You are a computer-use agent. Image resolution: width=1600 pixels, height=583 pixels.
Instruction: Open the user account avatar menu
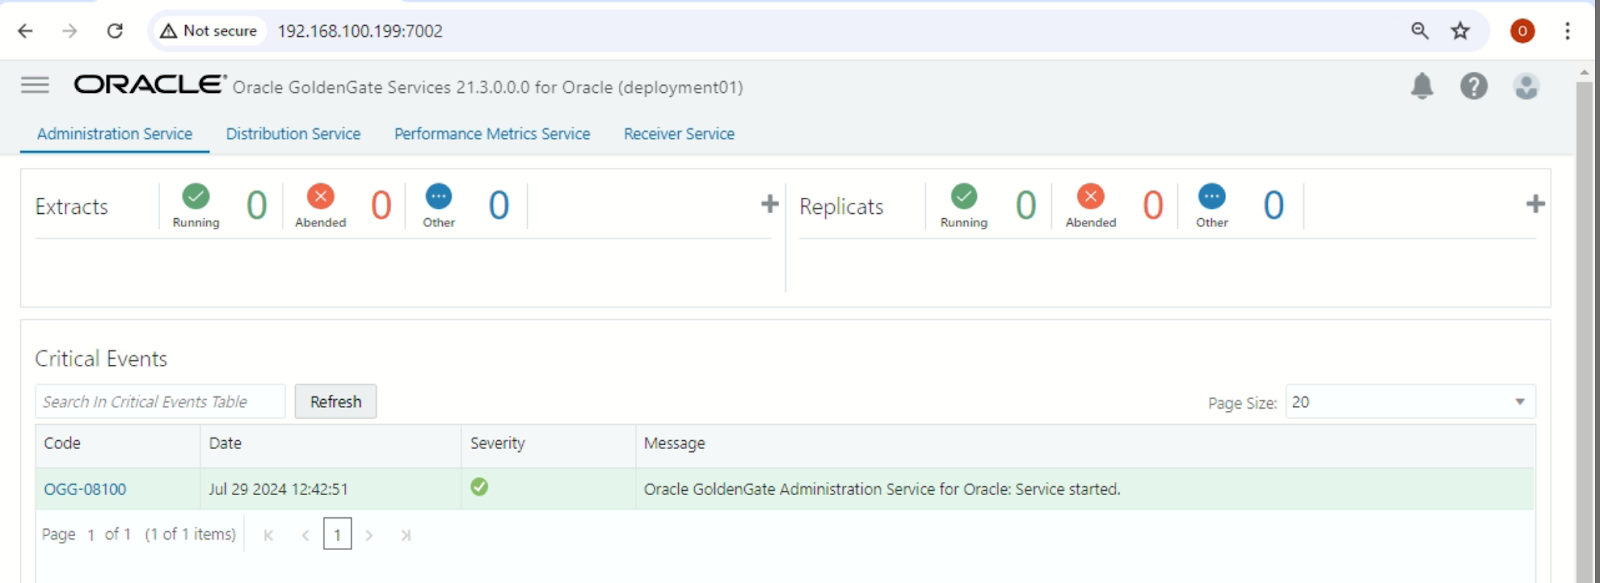pos(1526,87)
